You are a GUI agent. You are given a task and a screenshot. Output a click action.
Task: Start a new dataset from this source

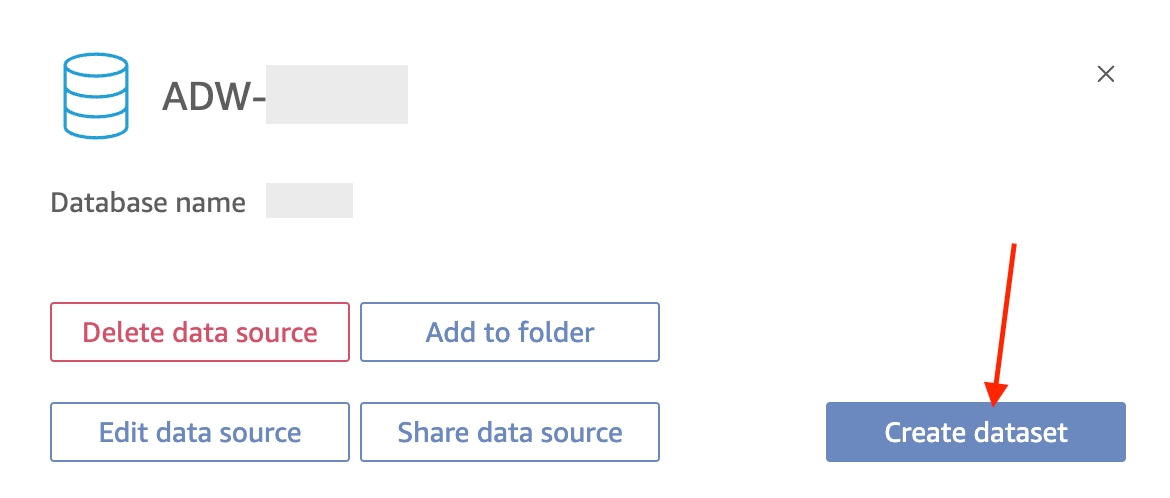tap(975, 432)
